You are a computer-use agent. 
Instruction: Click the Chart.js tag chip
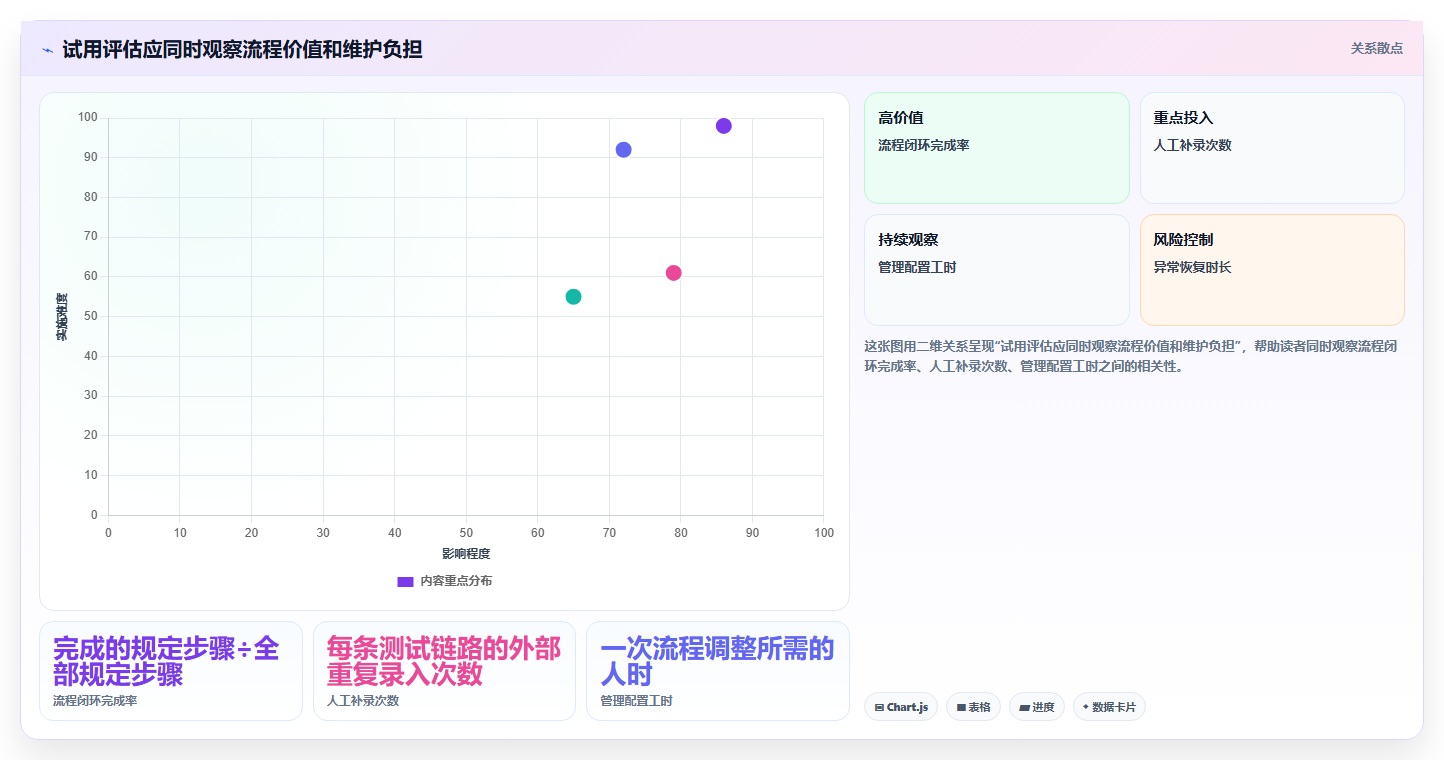[x=901, y=707]
